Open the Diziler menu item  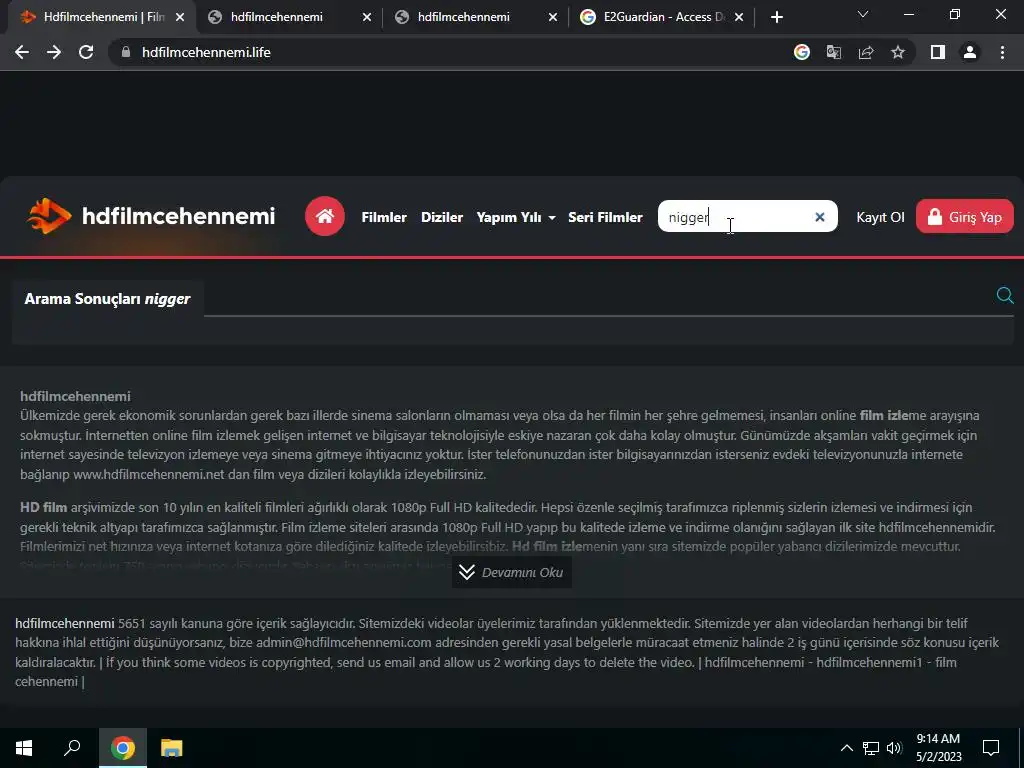[x=441, y=217]
